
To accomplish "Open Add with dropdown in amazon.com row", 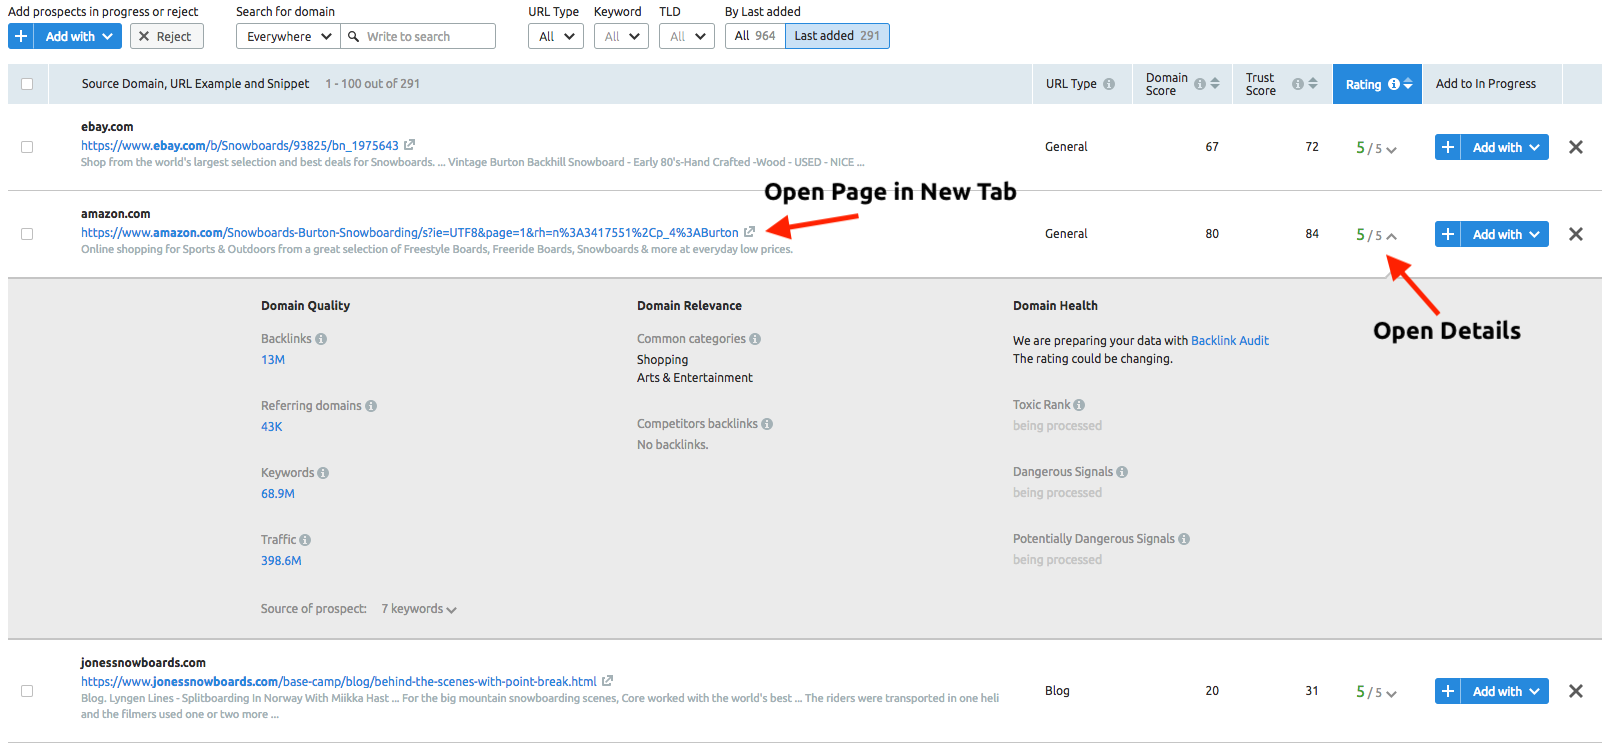I will coord(1505,234).
